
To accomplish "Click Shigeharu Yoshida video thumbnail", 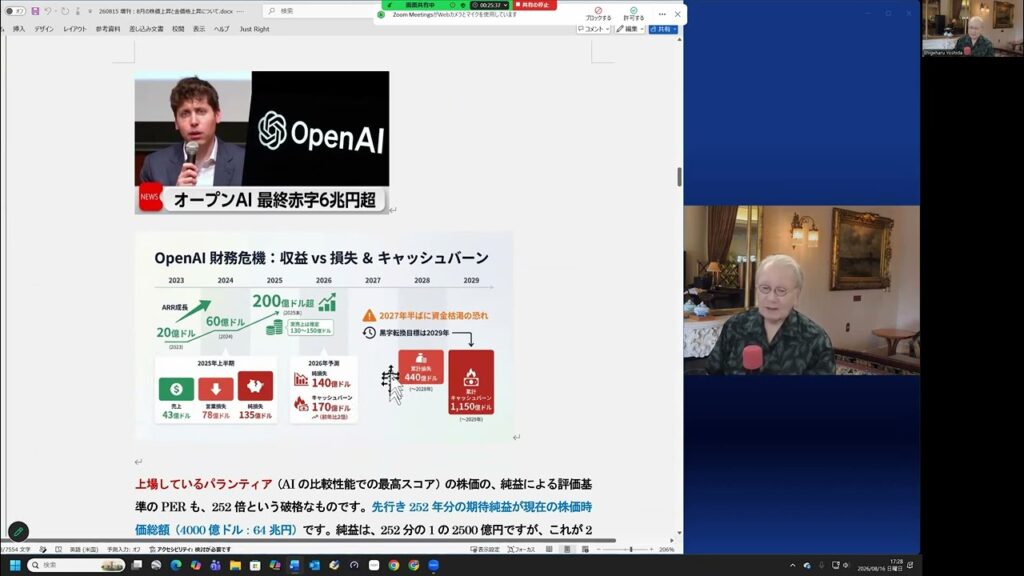I will coord(972,28).
